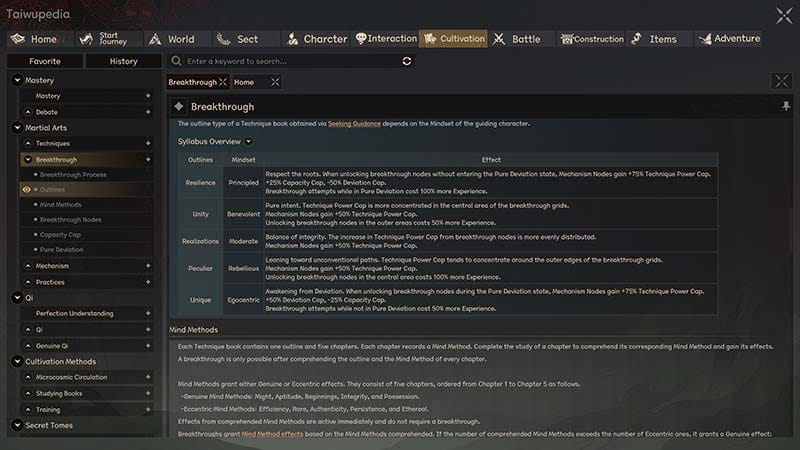
Task: Click the refresh icon in search bar
Action: [407, 61]
